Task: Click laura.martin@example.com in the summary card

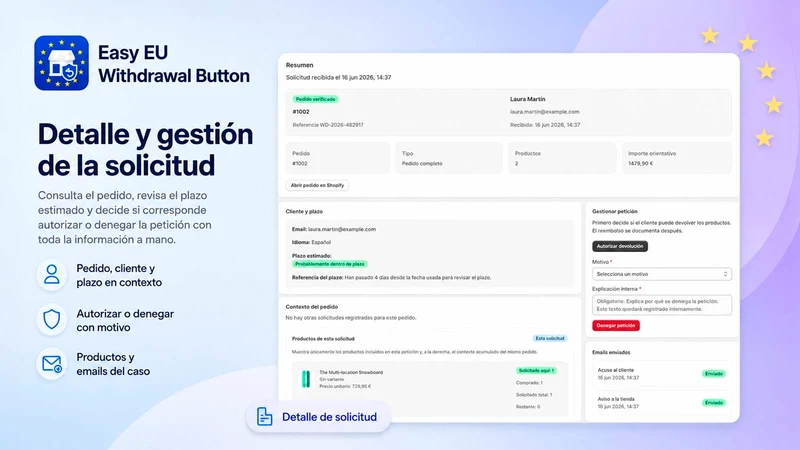Action: pyautogui.click(x=544, y=112)
